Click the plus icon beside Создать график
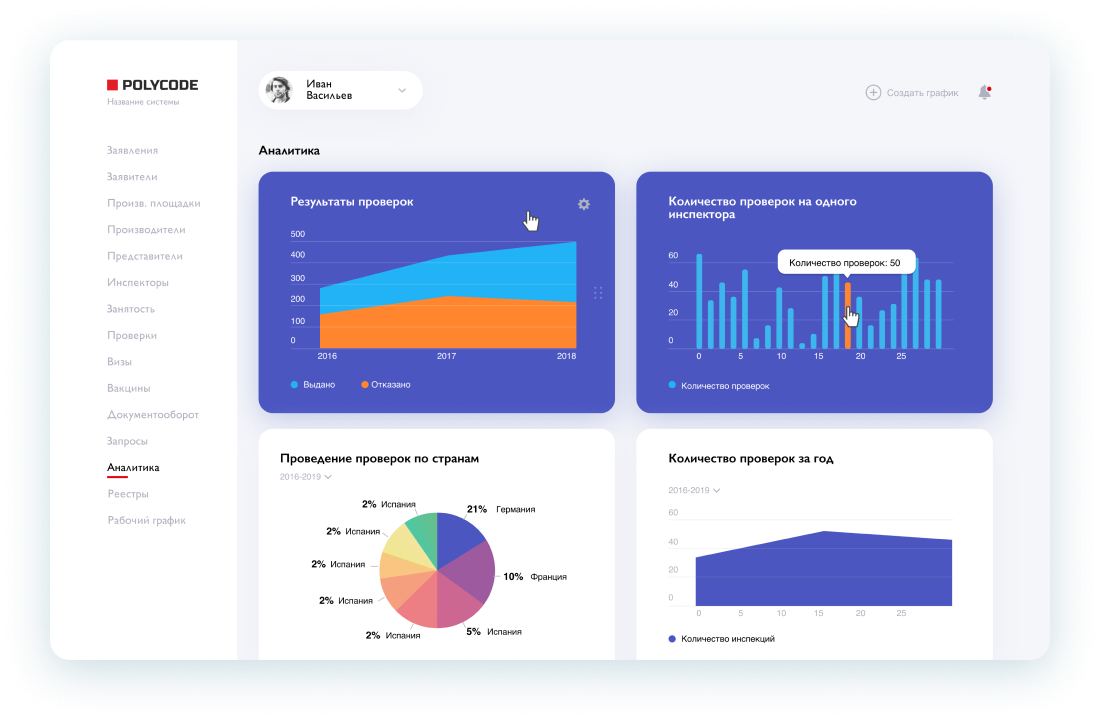Screen dimensions: 1100x720 point(873,93)
